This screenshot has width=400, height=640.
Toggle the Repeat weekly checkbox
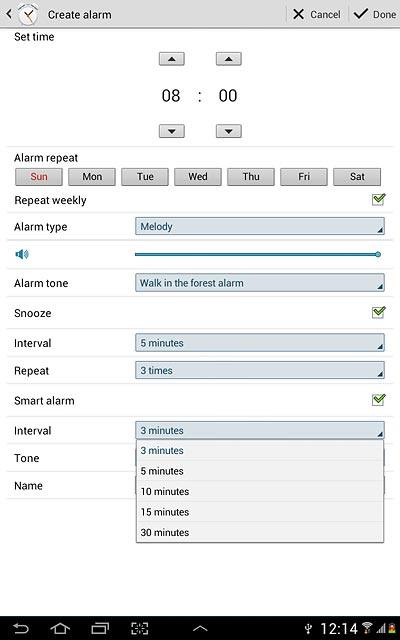tap(379, 200)
